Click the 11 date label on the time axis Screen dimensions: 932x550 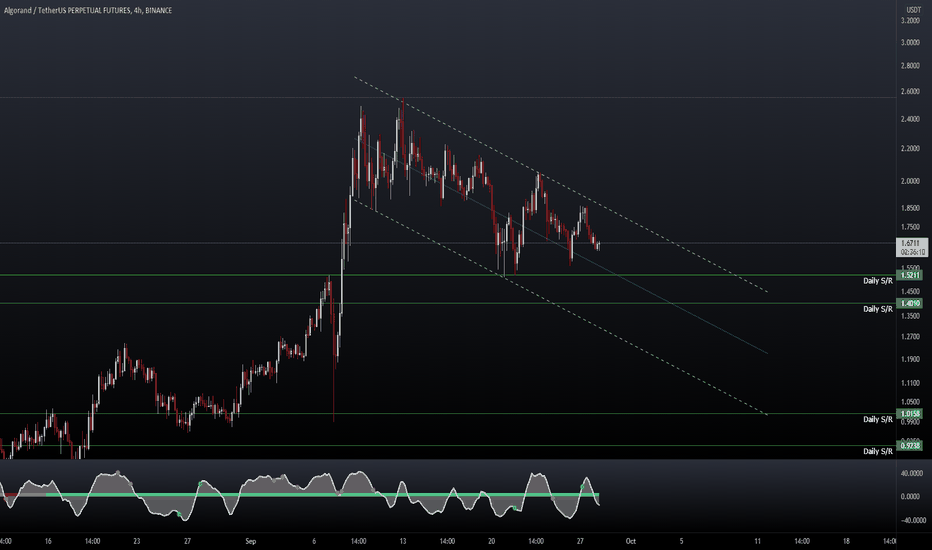pos(758,542)
